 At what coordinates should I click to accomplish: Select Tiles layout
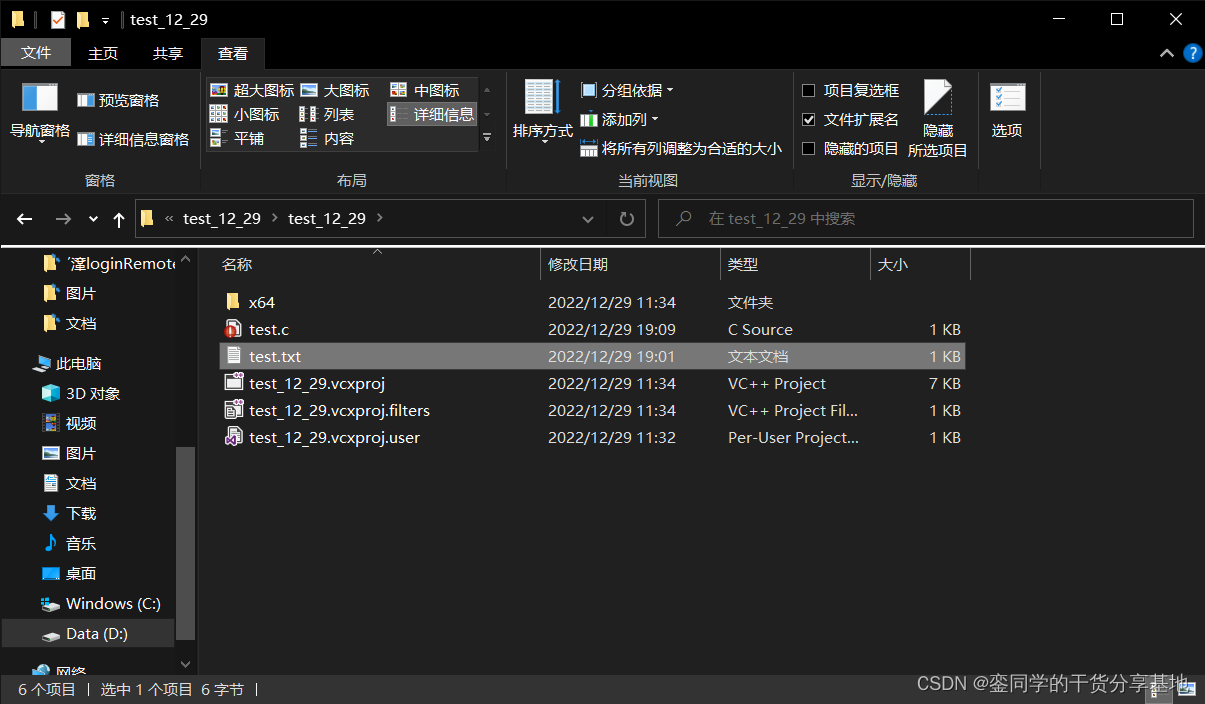tap(237, 138)
